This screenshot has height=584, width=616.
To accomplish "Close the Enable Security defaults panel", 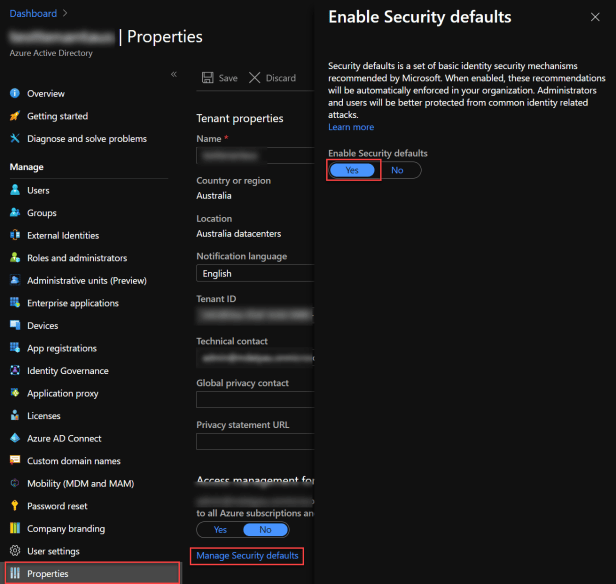I will 595,17.
